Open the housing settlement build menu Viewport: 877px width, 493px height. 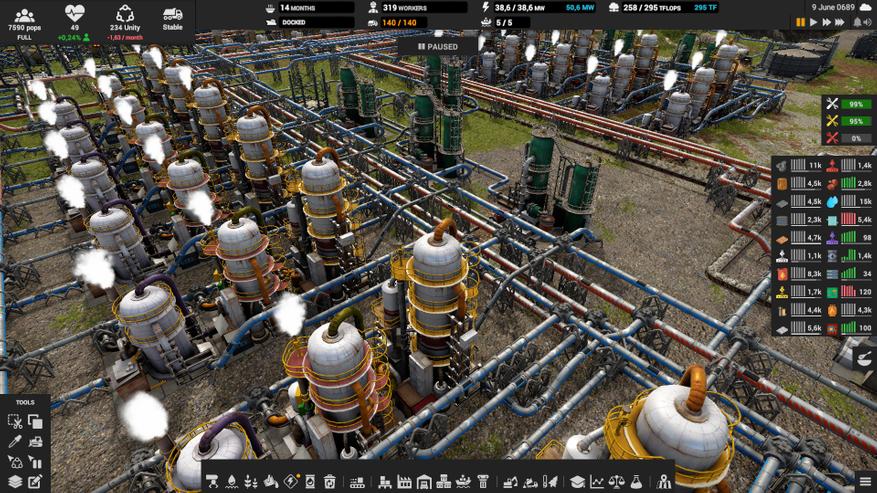(x=444, y=481)
